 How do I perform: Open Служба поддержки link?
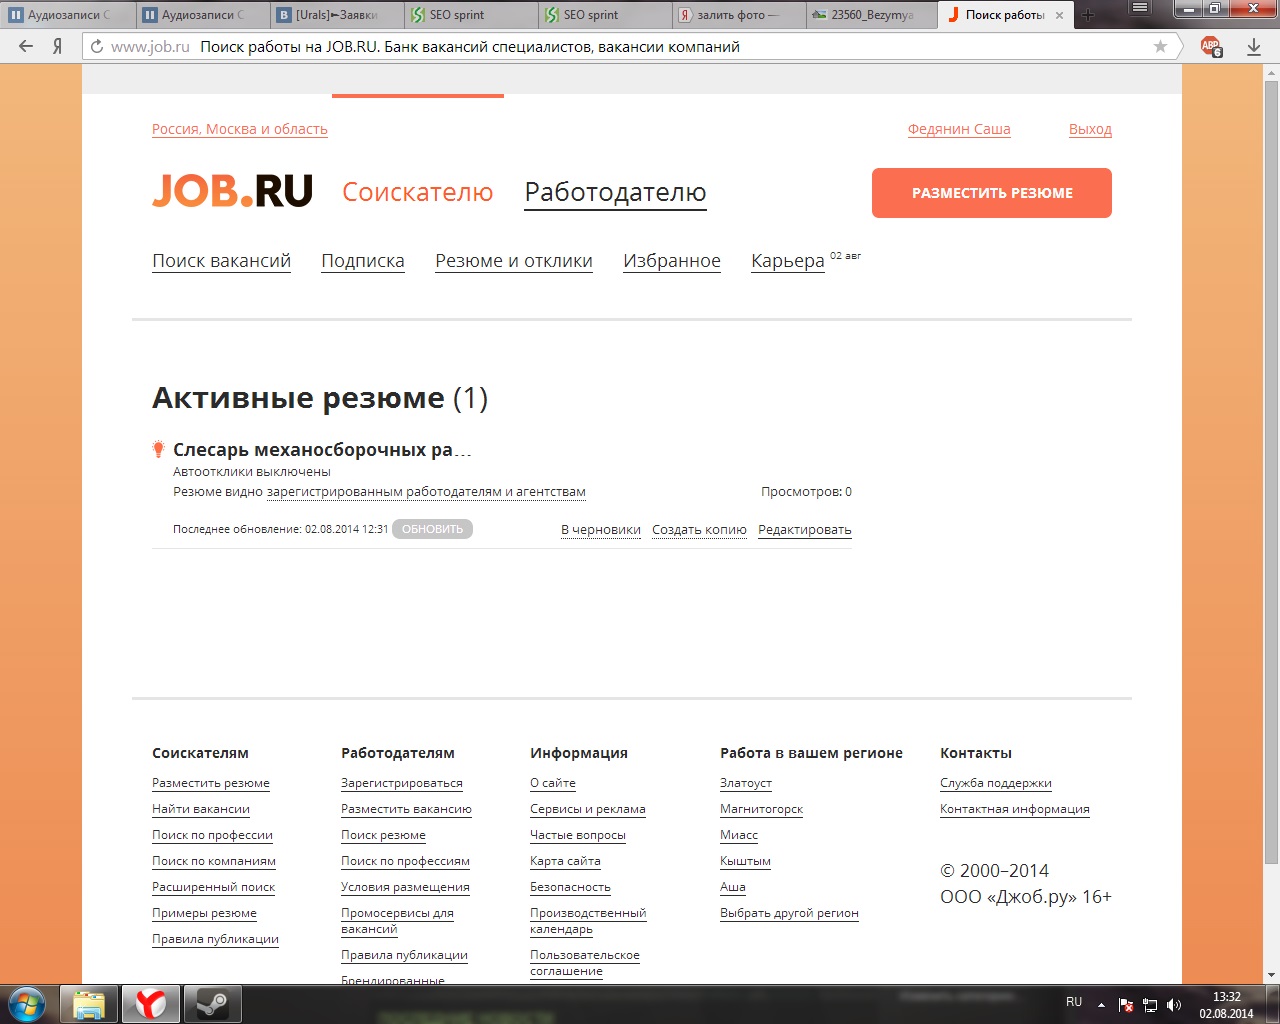996,783
